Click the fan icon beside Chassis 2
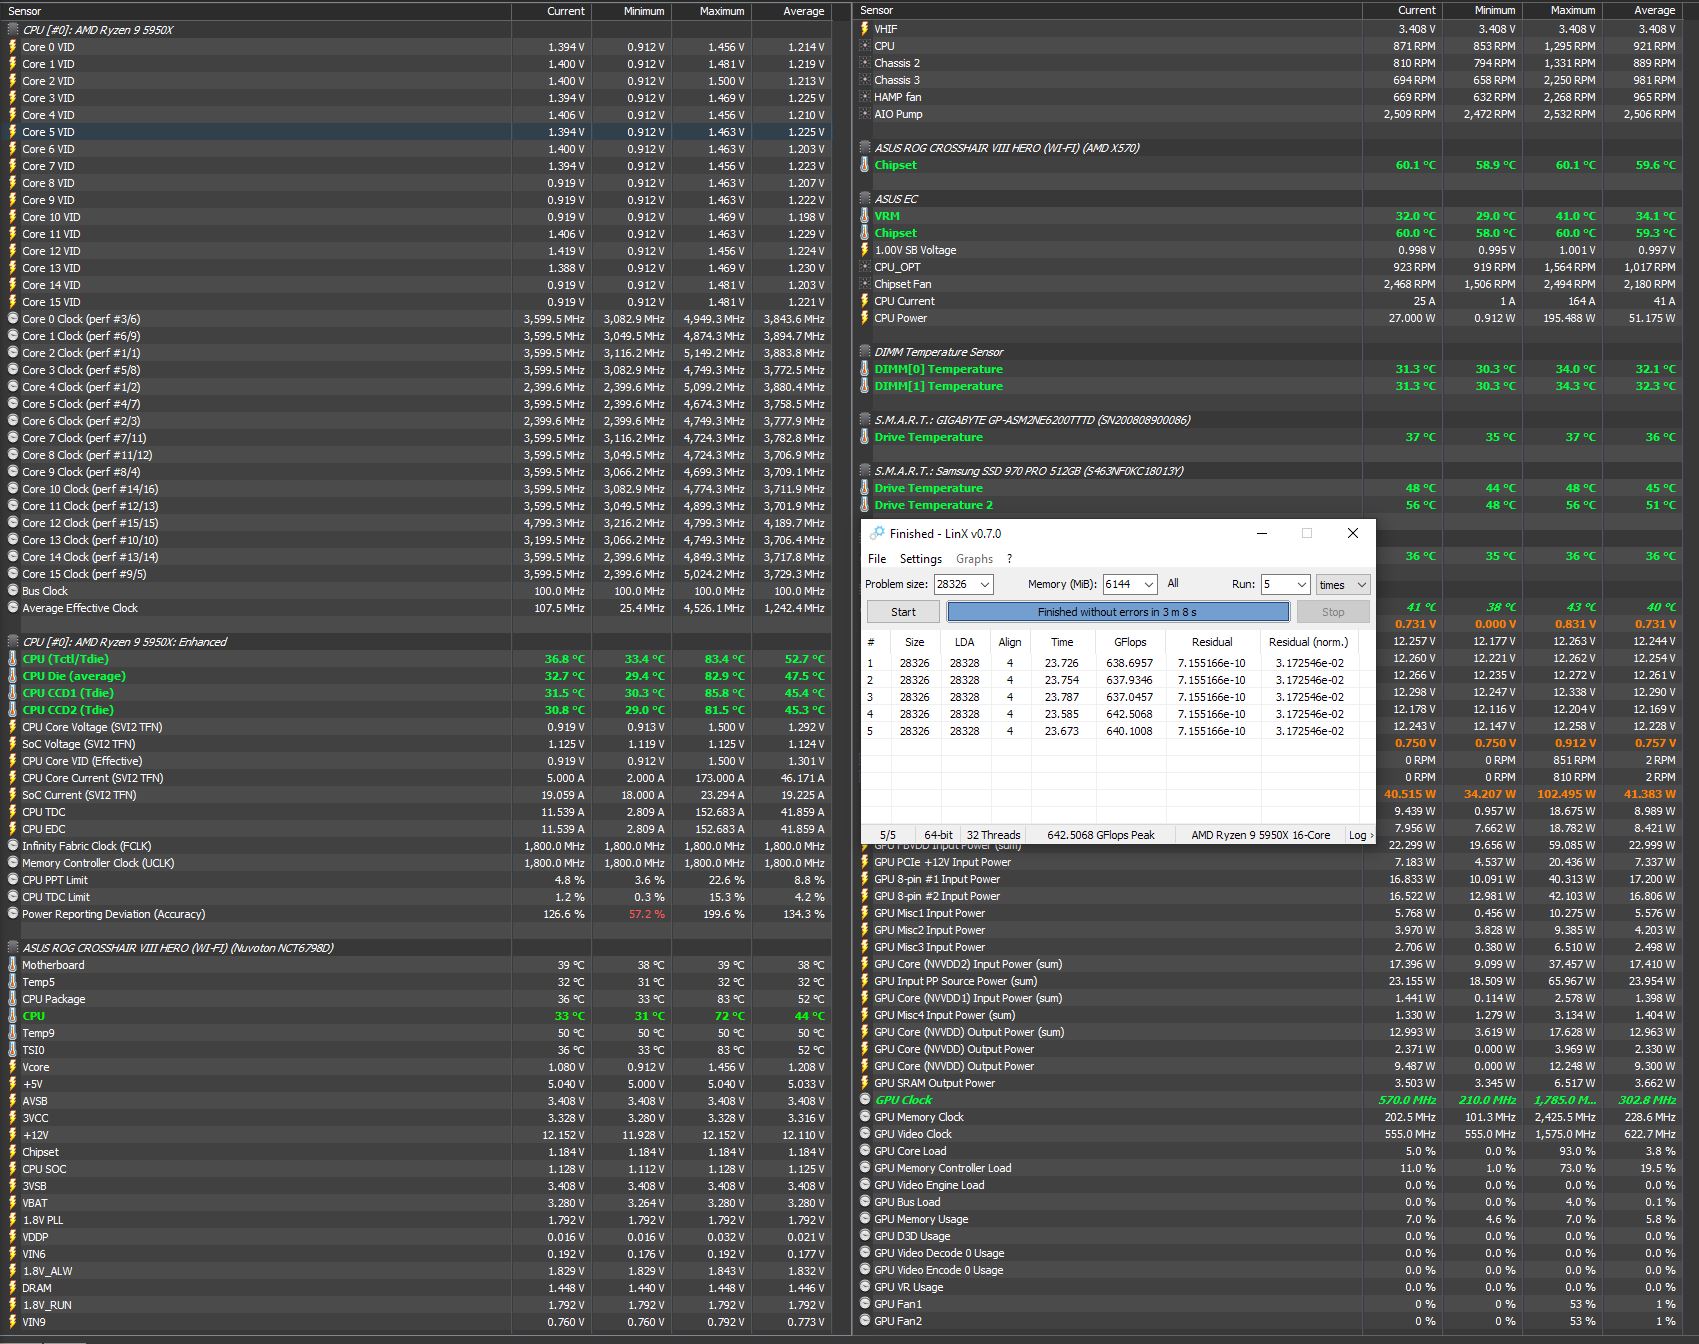Image resolution: width=1699 pixels, height=1344 pixels. click(865, 63)
